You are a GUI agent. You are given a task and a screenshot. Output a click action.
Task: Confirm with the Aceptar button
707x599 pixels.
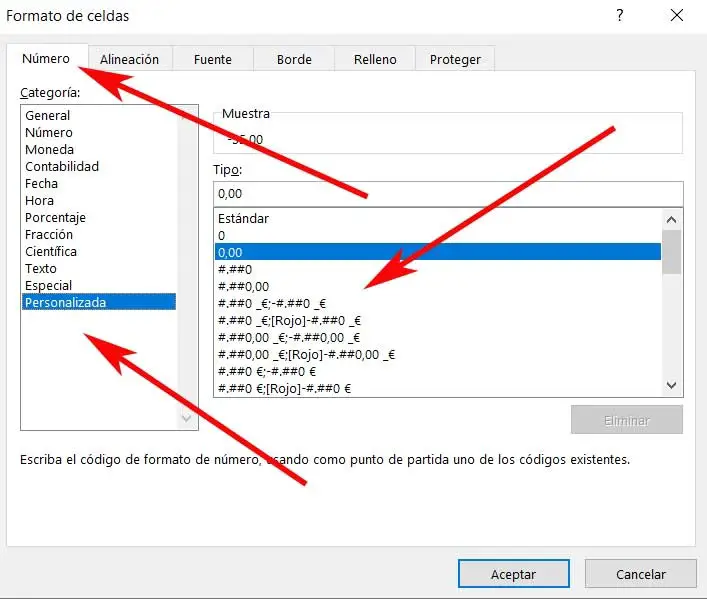[x=513, y=574]
